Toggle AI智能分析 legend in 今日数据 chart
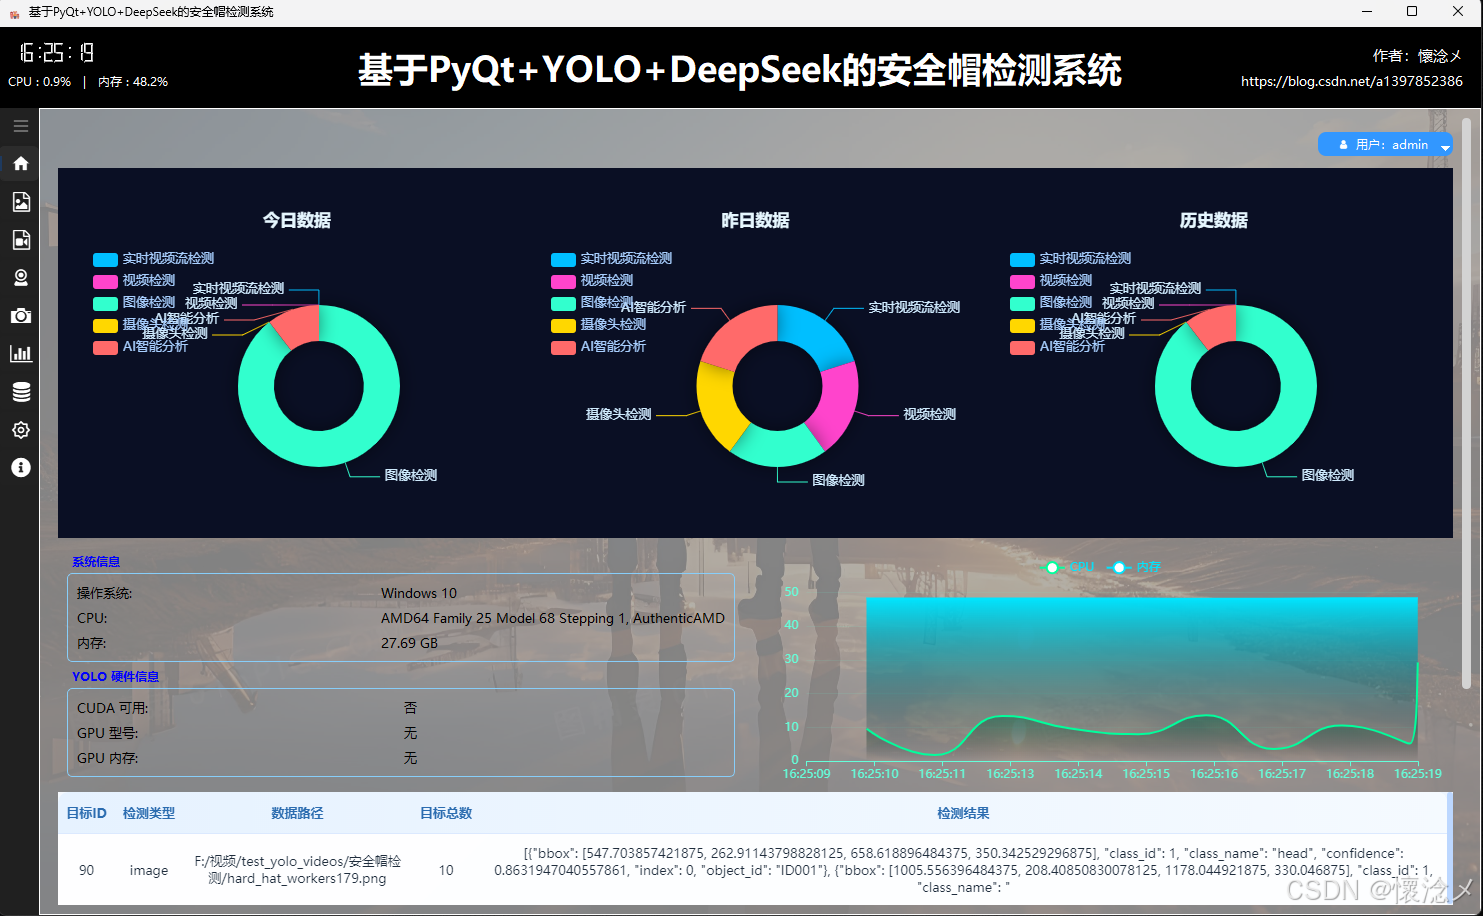This screenshot has width=1483, height=916. tap(140, 346)
